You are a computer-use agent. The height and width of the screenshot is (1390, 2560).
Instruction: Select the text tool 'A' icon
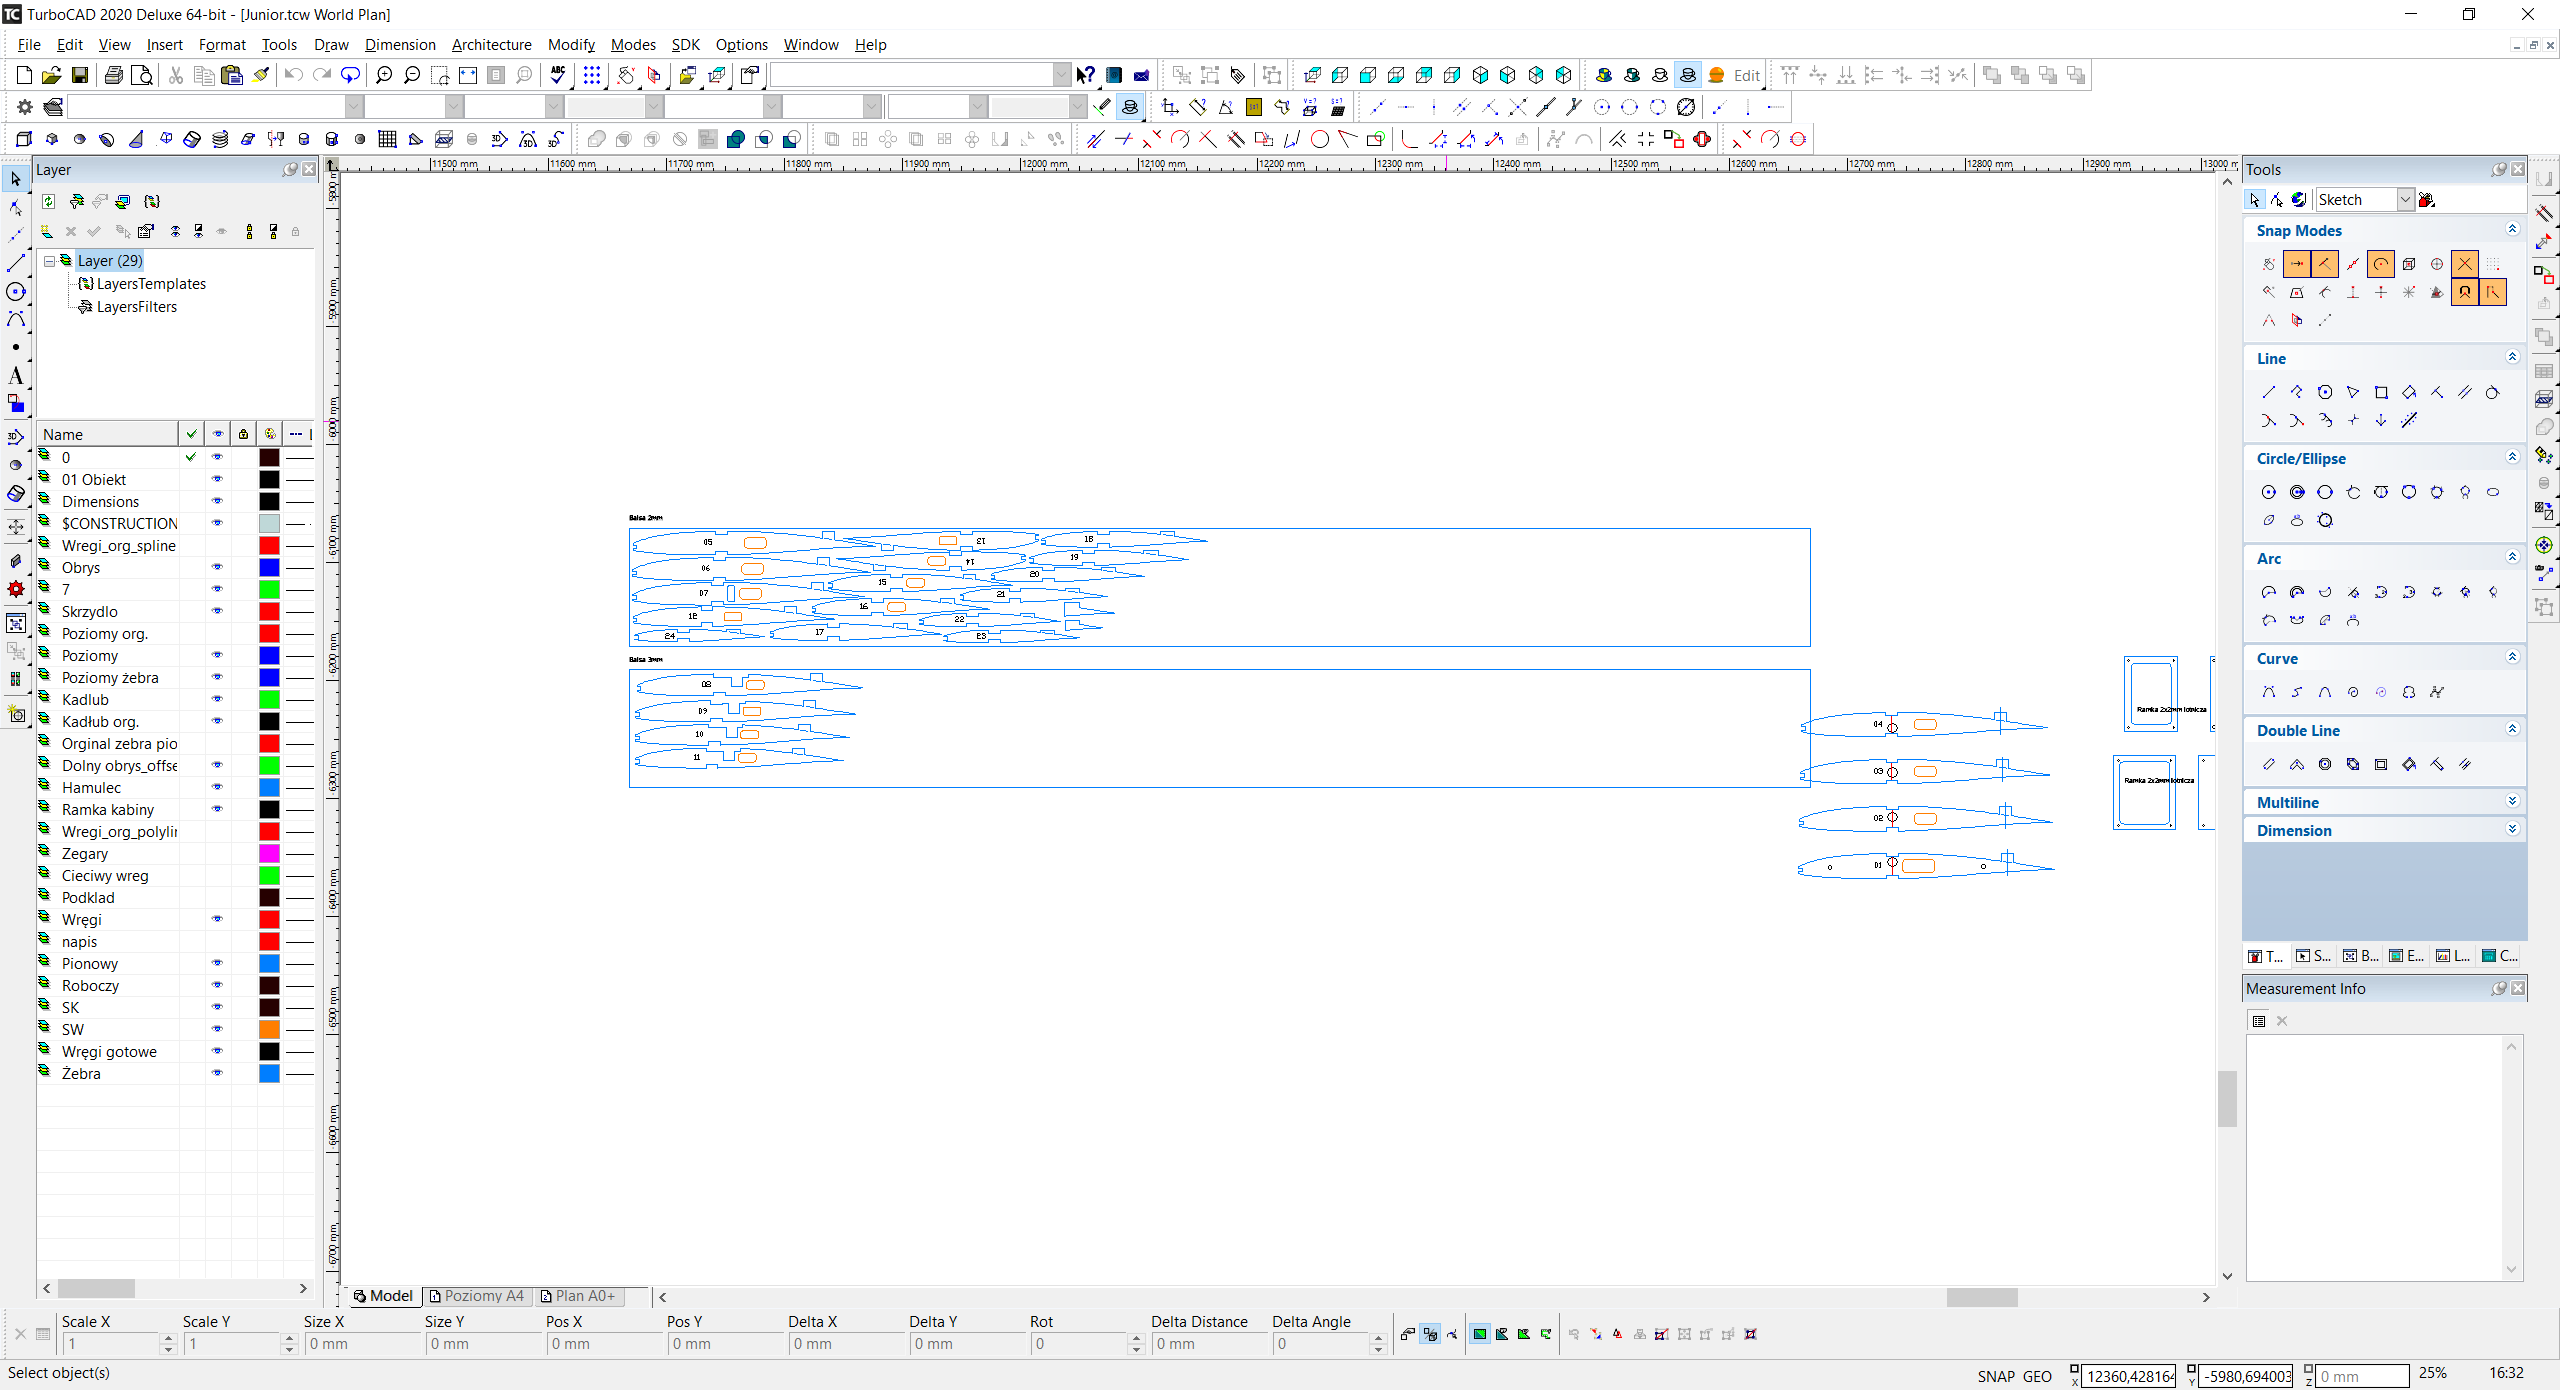tap(16, 376)
